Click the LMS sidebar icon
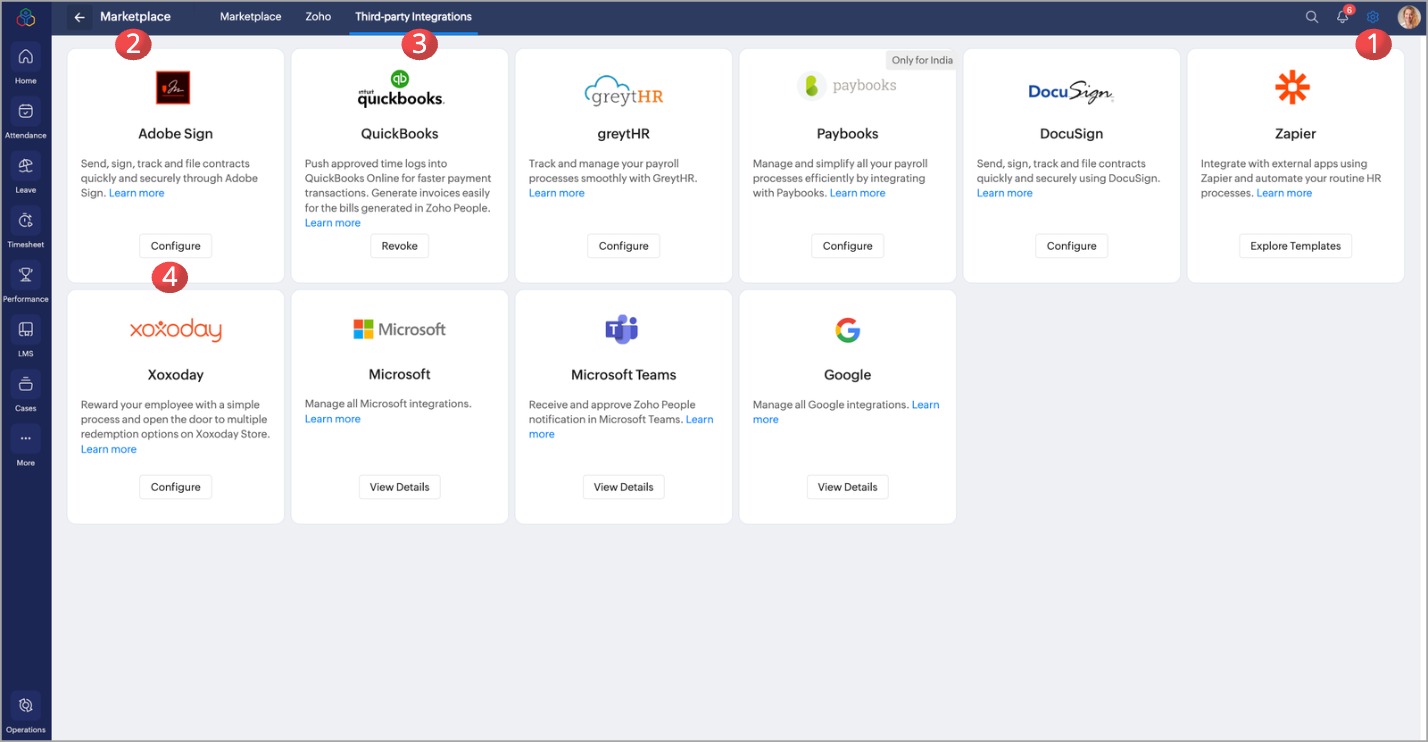 click(x=26, y=330)
